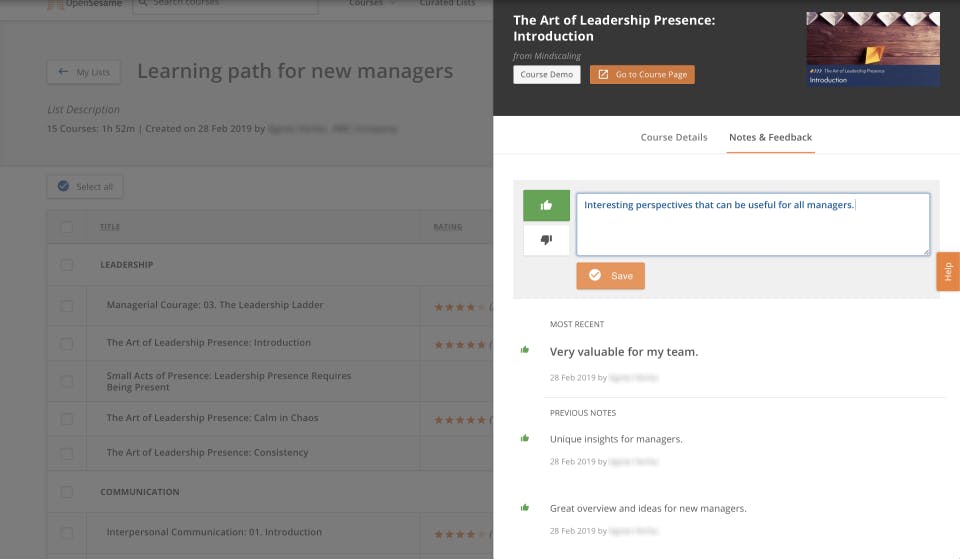960x559 pixels.
Task: Click the search magnifier icon
Action: point(142,3)
